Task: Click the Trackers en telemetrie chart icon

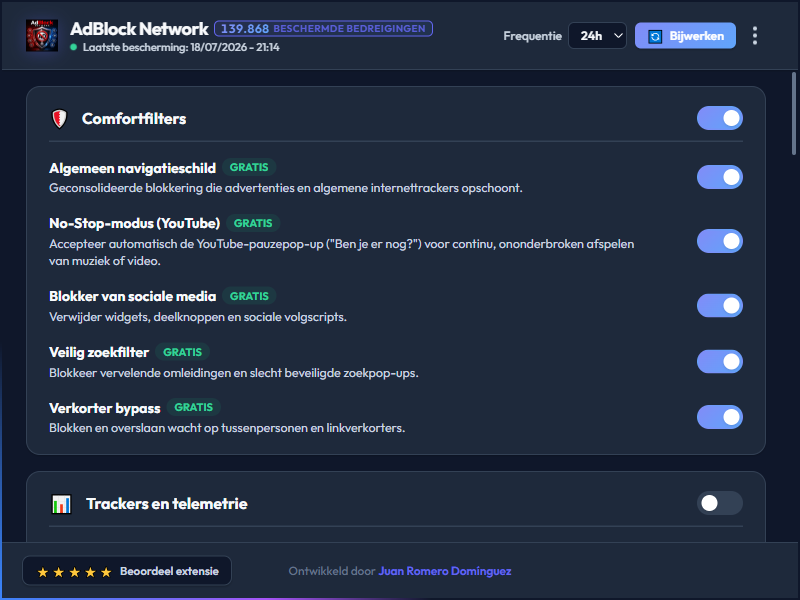Action: [61, 504]
